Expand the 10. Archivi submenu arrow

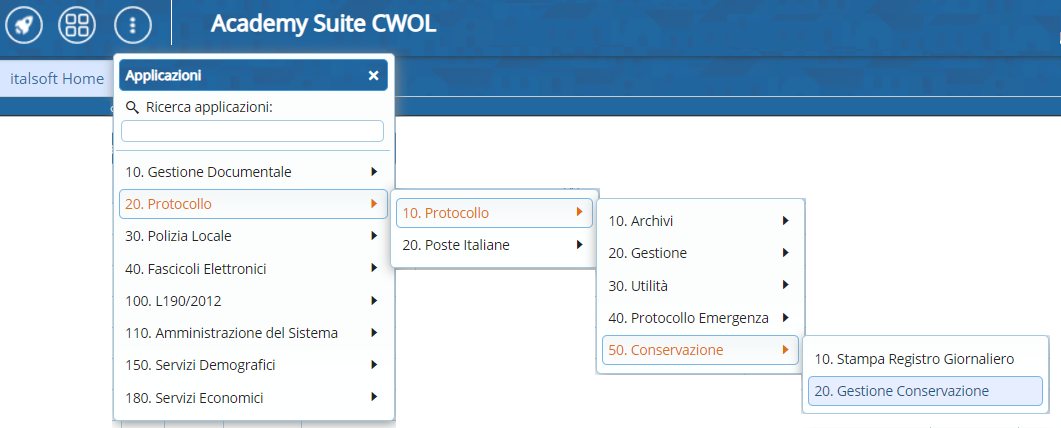click(786, 221)
